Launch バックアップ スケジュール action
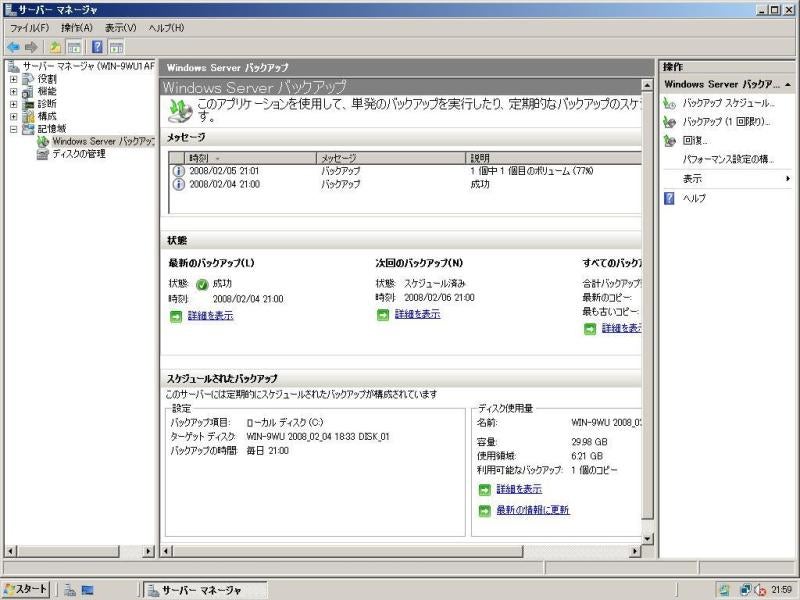This screenshot has height=600, width=800. 729,103
